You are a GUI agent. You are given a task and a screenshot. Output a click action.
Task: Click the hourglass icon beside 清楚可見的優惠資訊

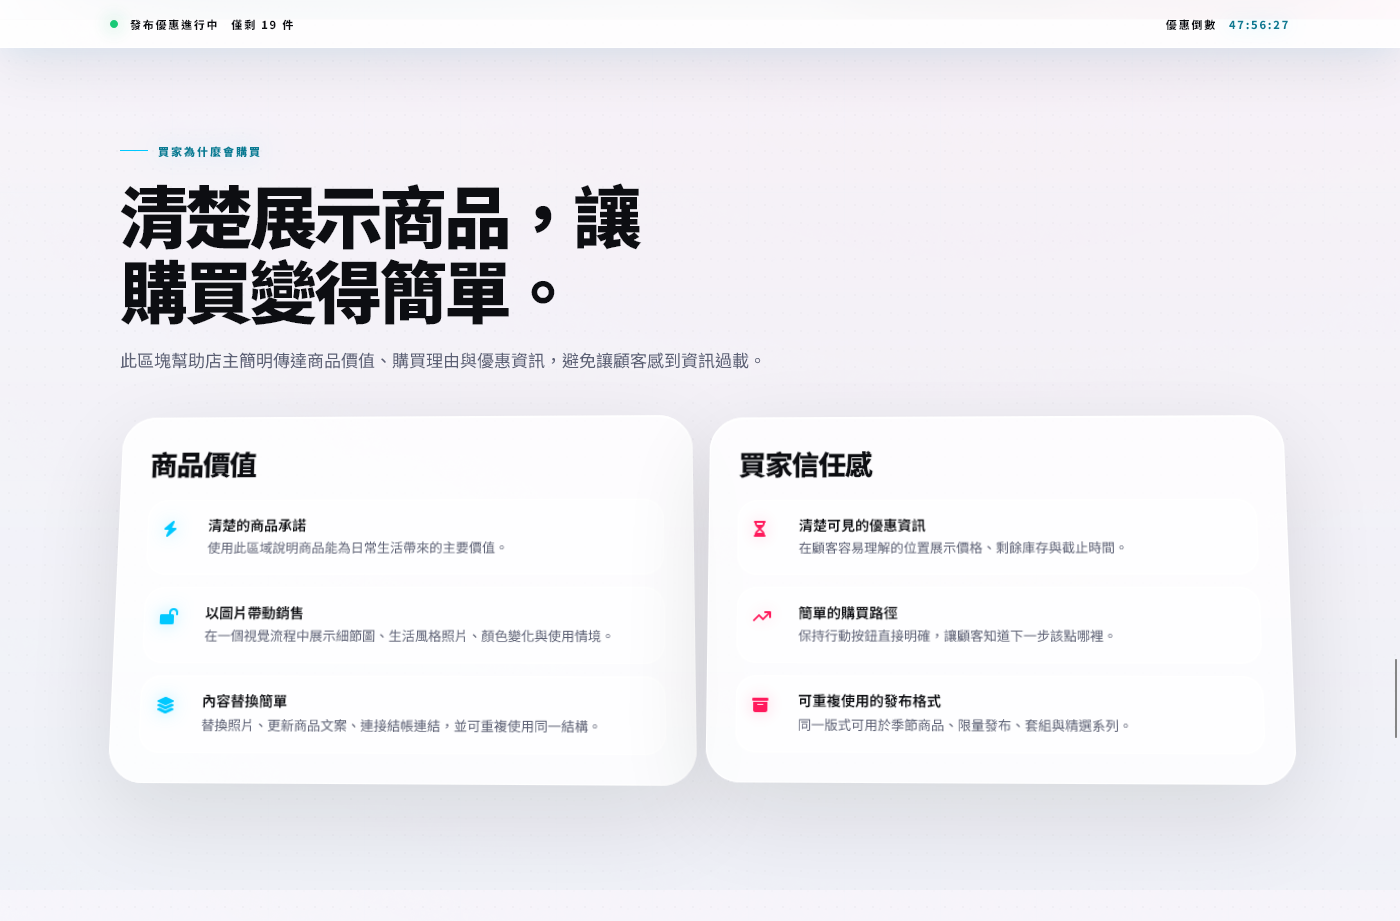(x=760, y=529)
